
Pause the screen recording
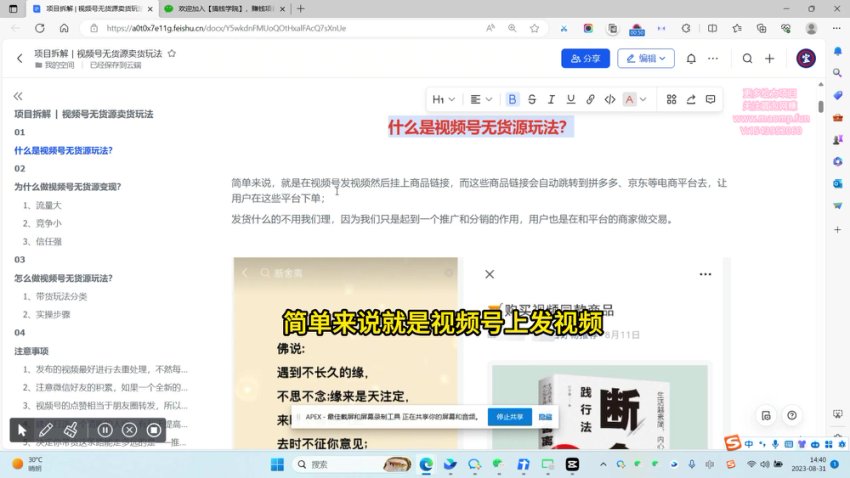tap(105, 430)
